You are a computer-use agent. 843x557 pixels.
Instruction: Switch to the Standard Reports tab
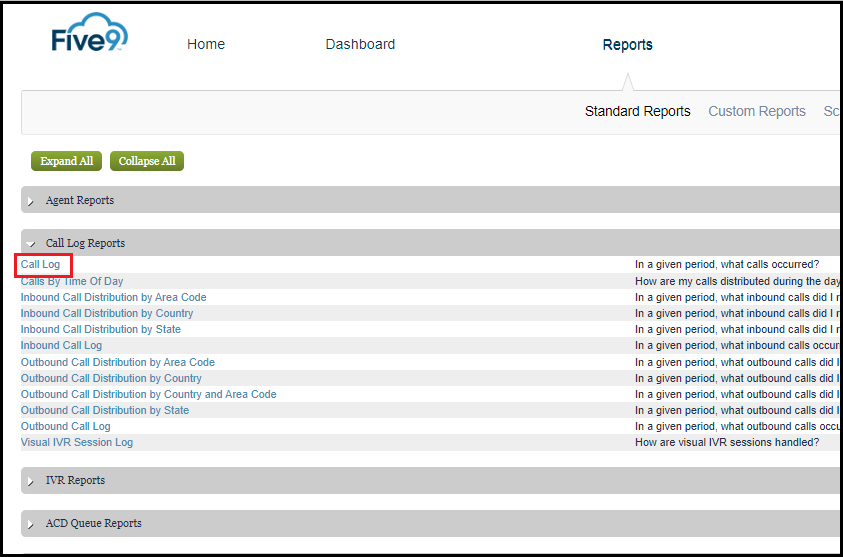click(638, 111)
